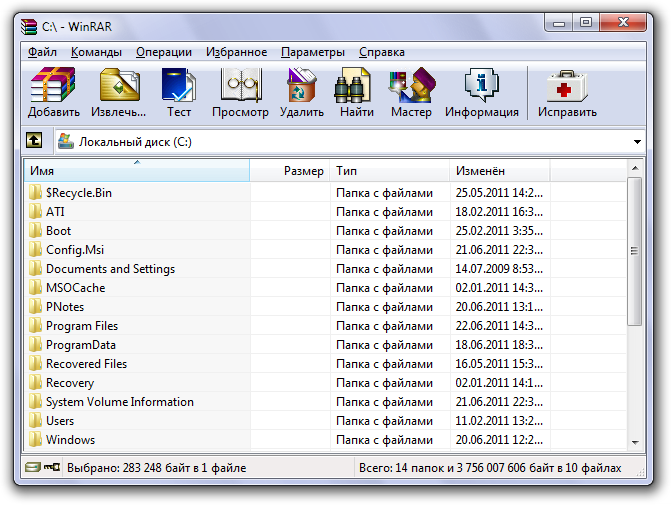Open the Справка menu
The image size is (672, 505).
pyautogui.click(x=381, y=52)
